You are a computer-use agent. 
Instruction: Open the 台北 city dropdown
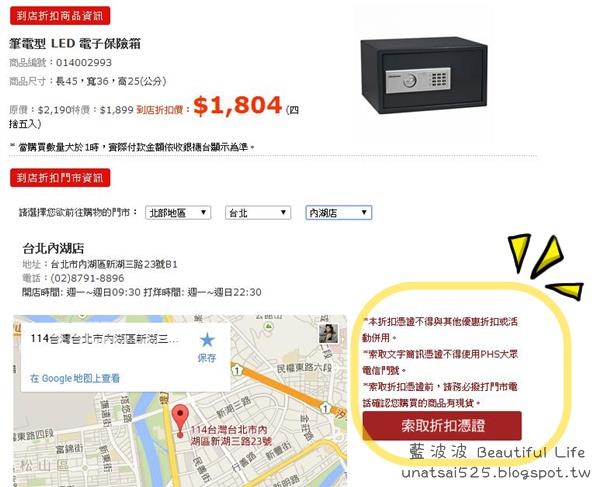click(x=258, y=213)
